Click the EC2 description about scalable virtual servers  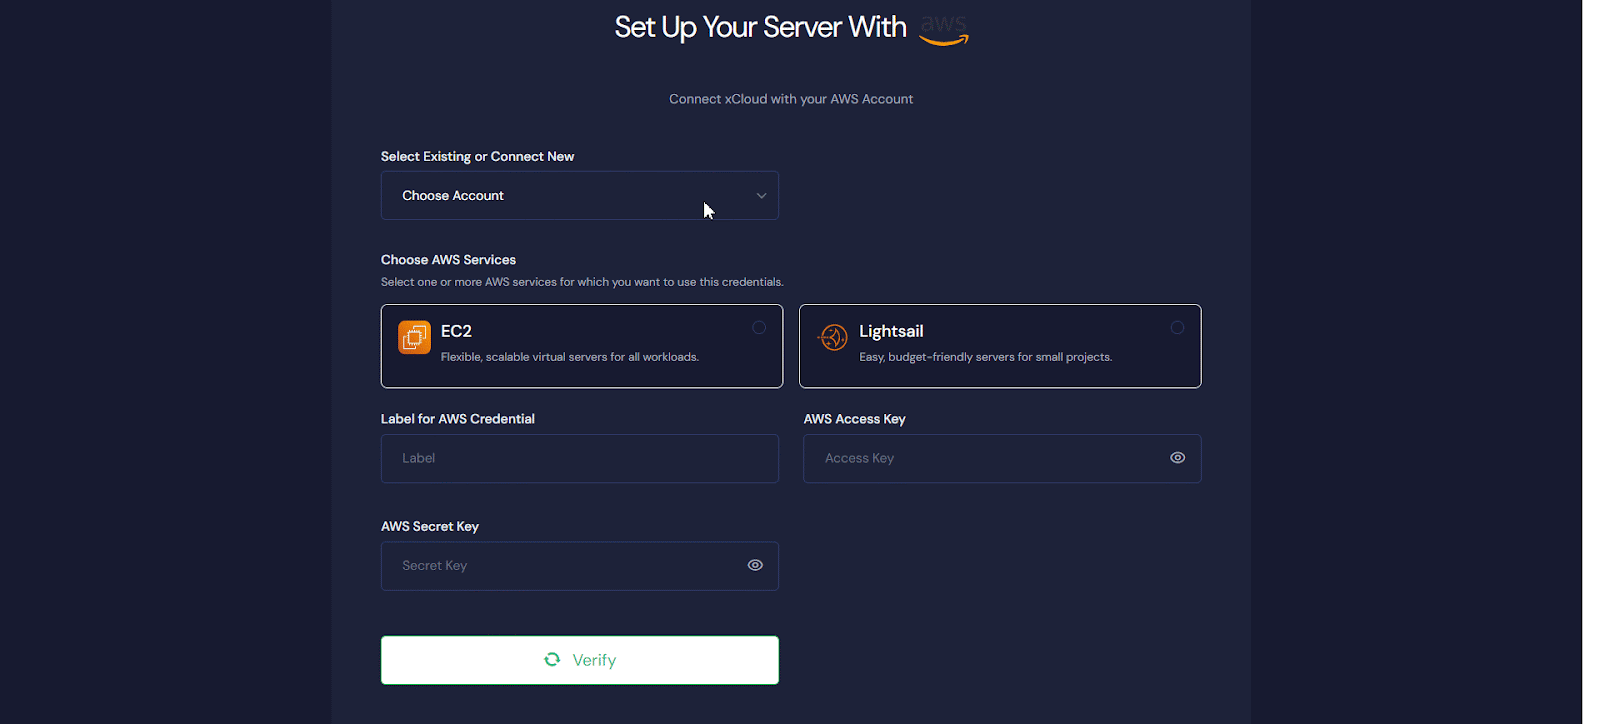[x=569, y=357]
